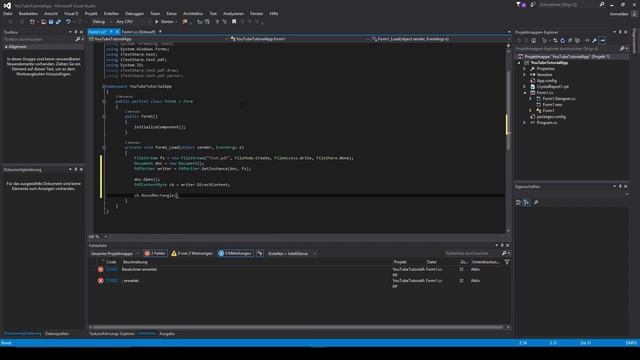Click the error code link of '; erwartet.'
This screenshot has height=360, width=640.
pos(111,281)
